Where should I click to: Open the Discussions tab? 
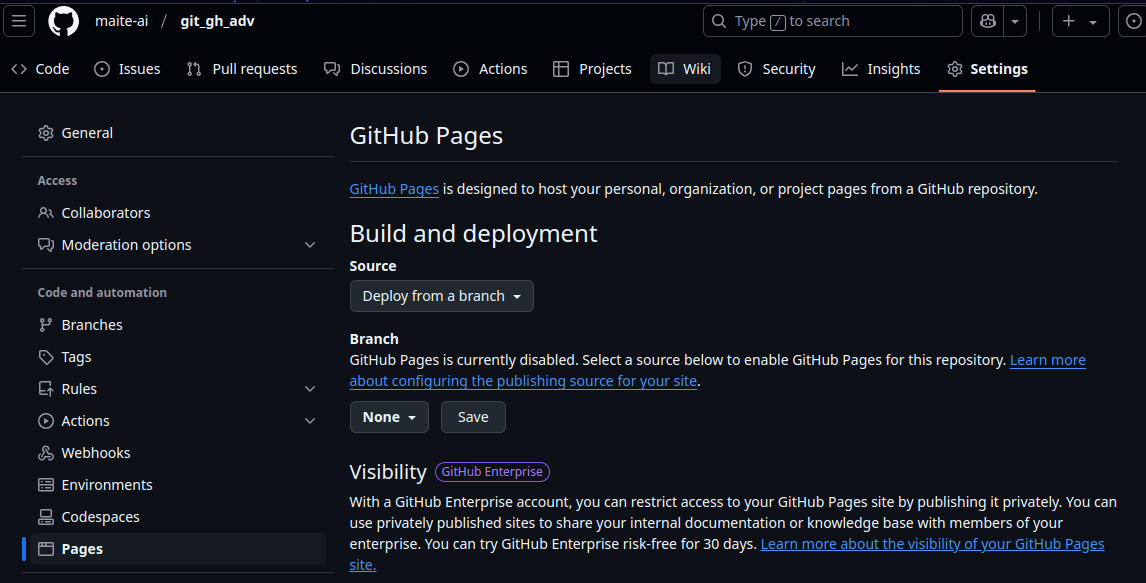pos(376,69)
